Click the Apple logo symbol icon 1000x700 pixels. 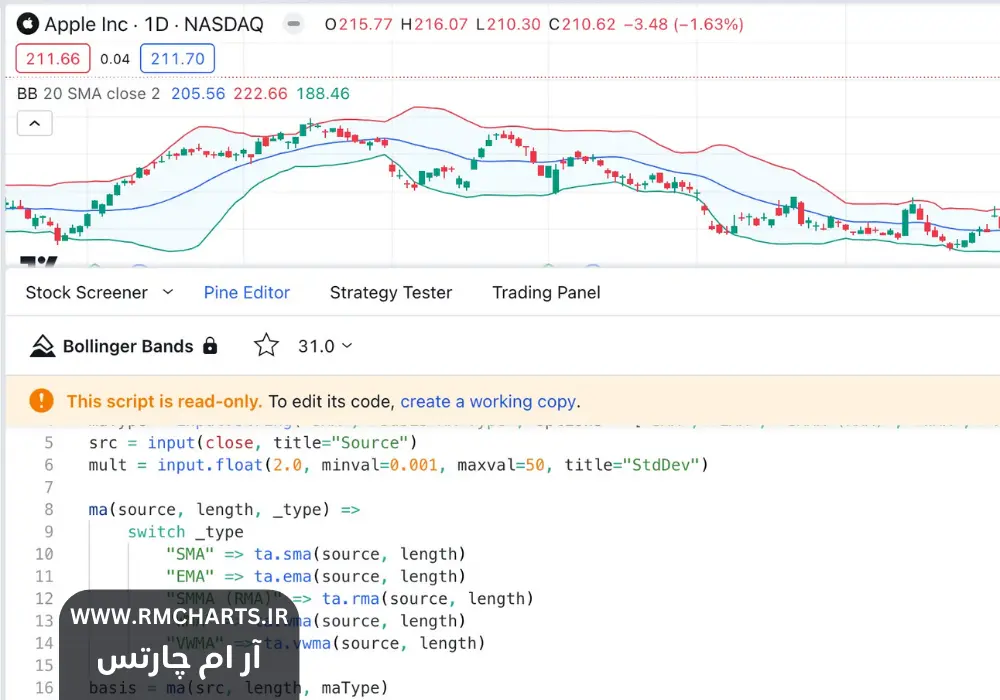28,24
